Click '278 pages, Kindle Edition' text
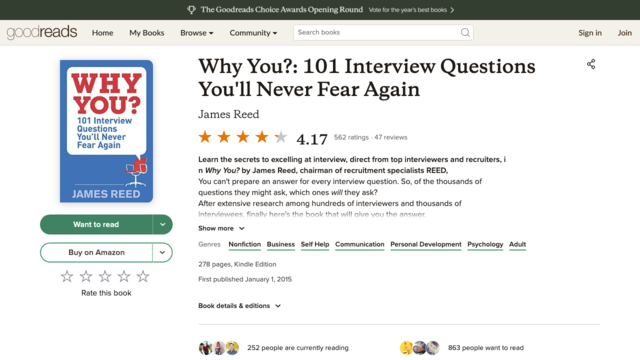 237,264
